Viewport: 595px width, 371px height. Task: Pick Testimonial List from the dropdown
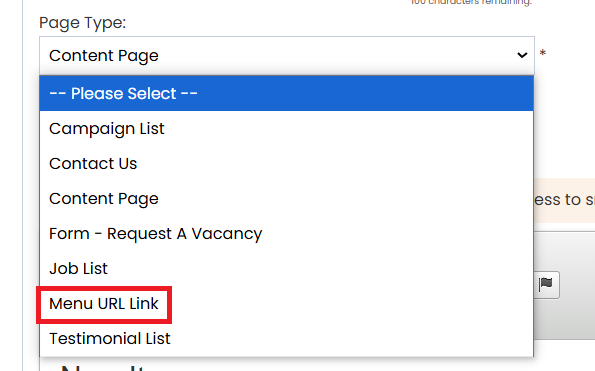click(x=286, y=338)
